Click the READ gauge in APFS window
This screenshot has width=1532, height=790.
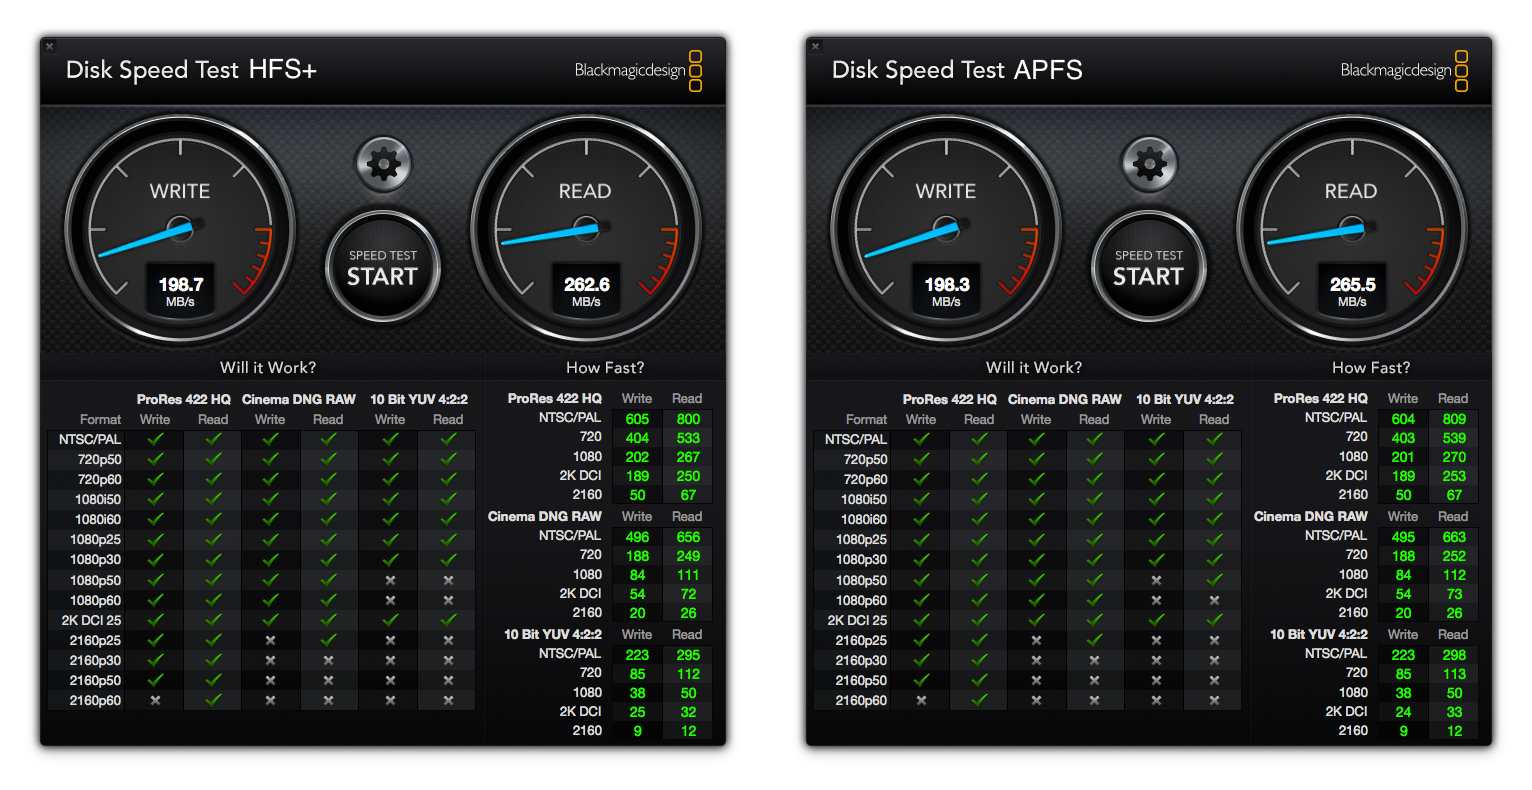1351,228
